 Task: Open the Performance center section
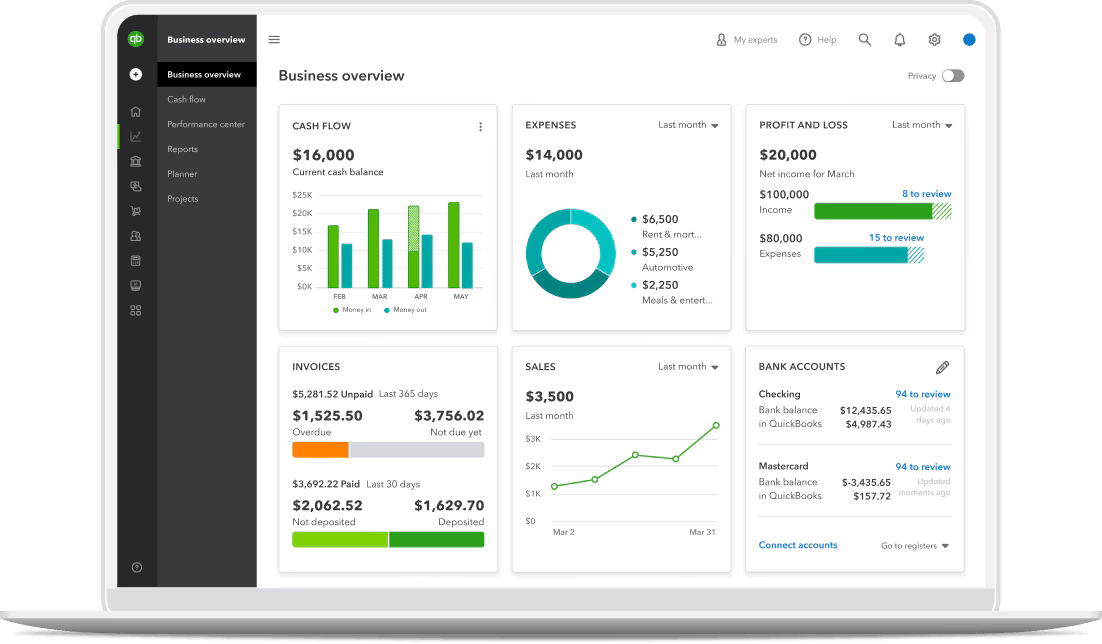click(206, 124)
